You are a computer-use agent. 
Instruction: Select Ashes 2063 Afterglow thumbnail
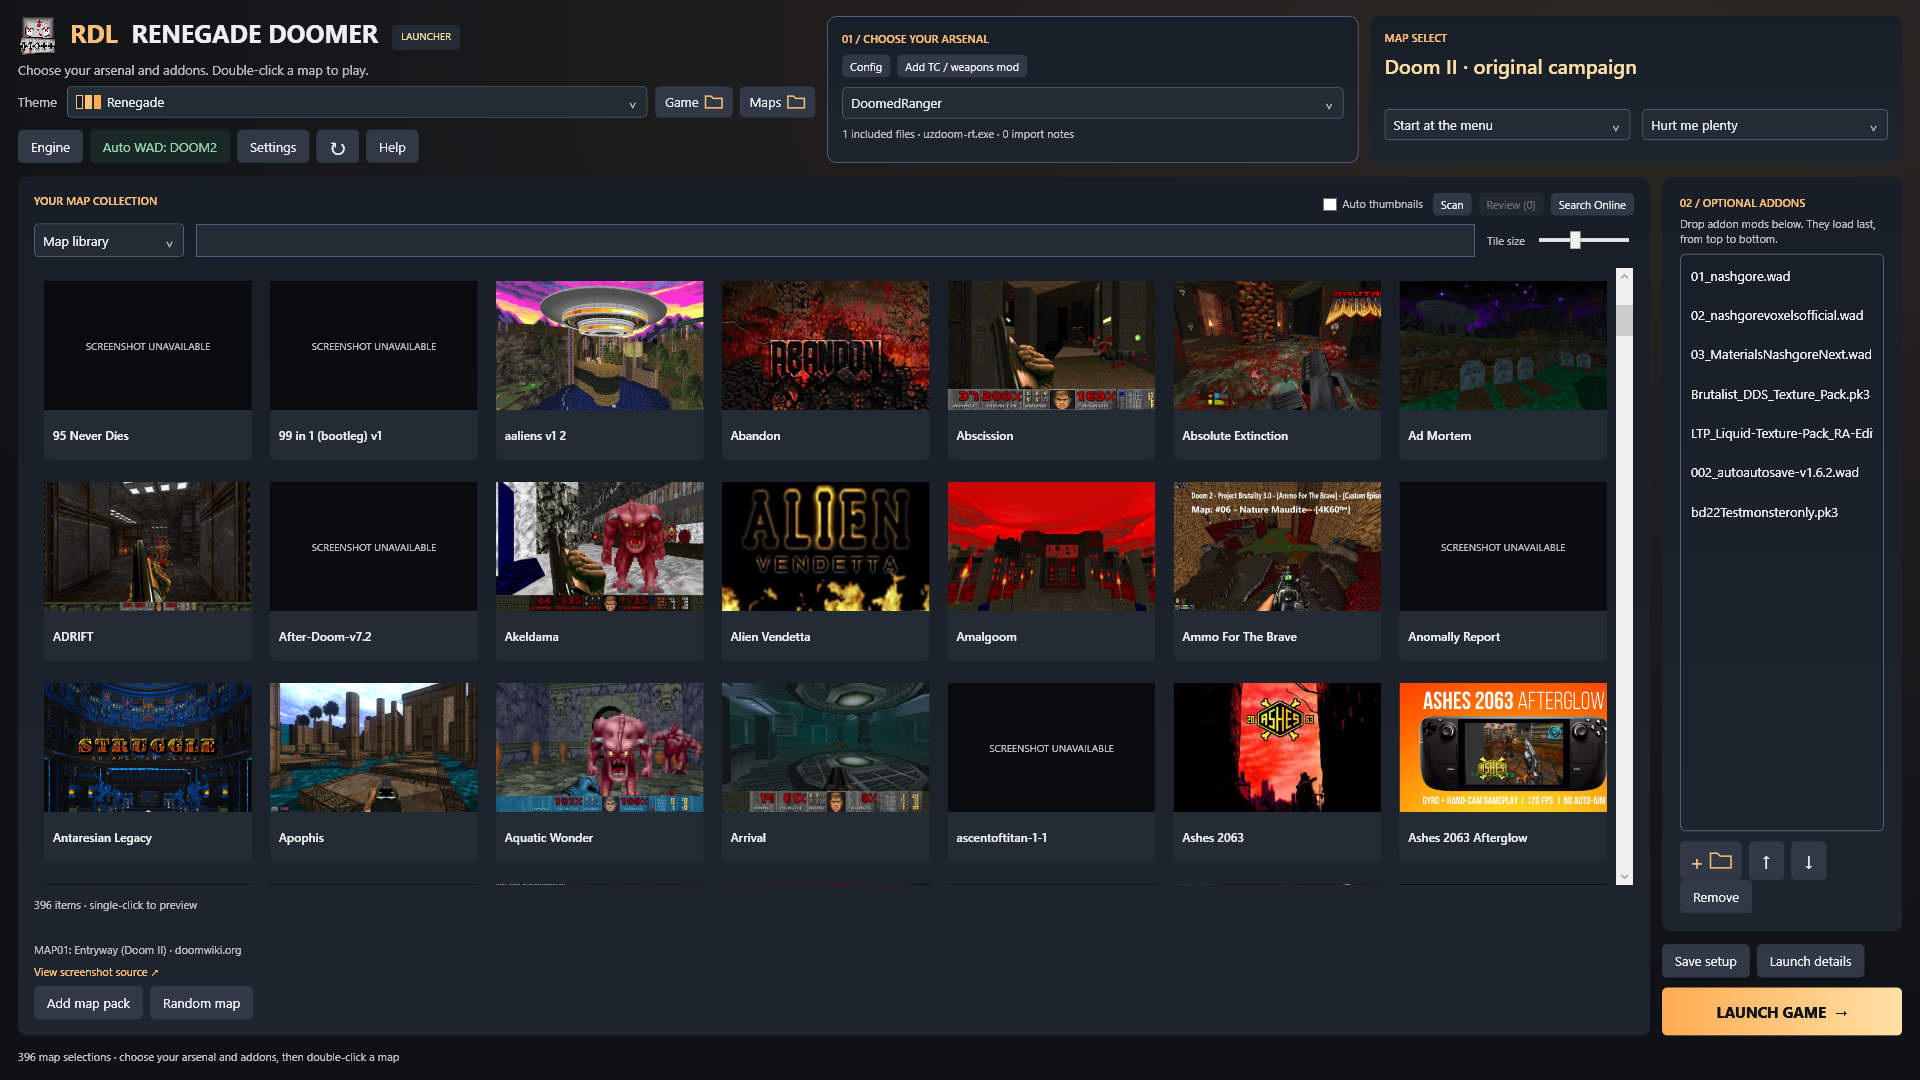click(1503, 747)
